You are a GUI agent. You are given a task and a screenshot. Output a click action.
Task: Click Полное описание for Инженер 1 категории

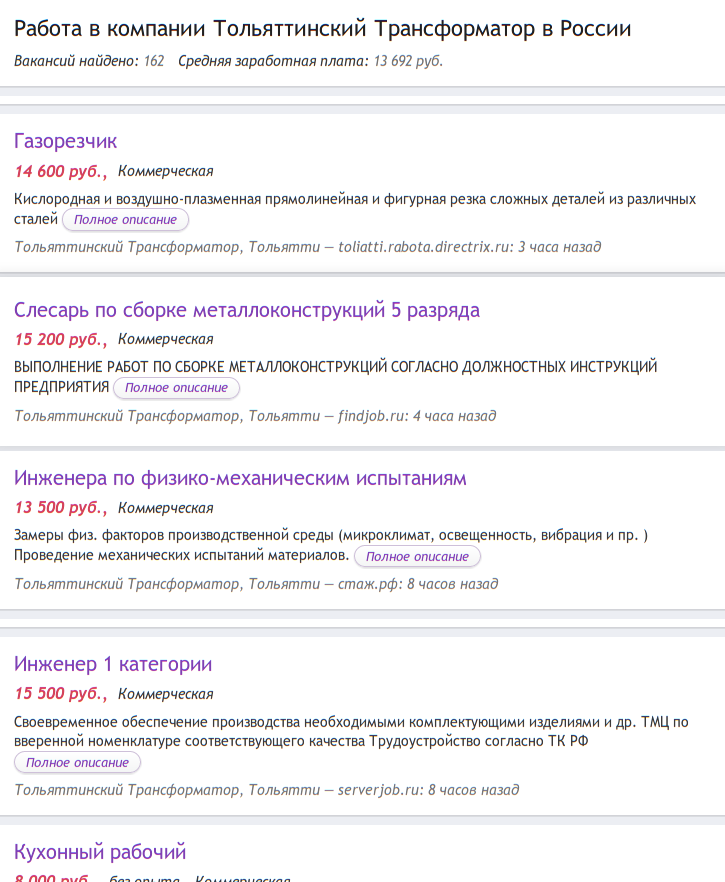coord(78,762)
